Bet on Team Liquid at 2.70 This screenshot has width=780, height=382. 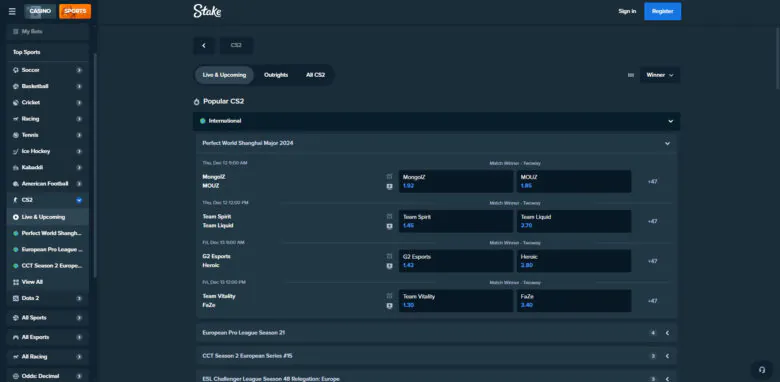[x=574, y=221]
